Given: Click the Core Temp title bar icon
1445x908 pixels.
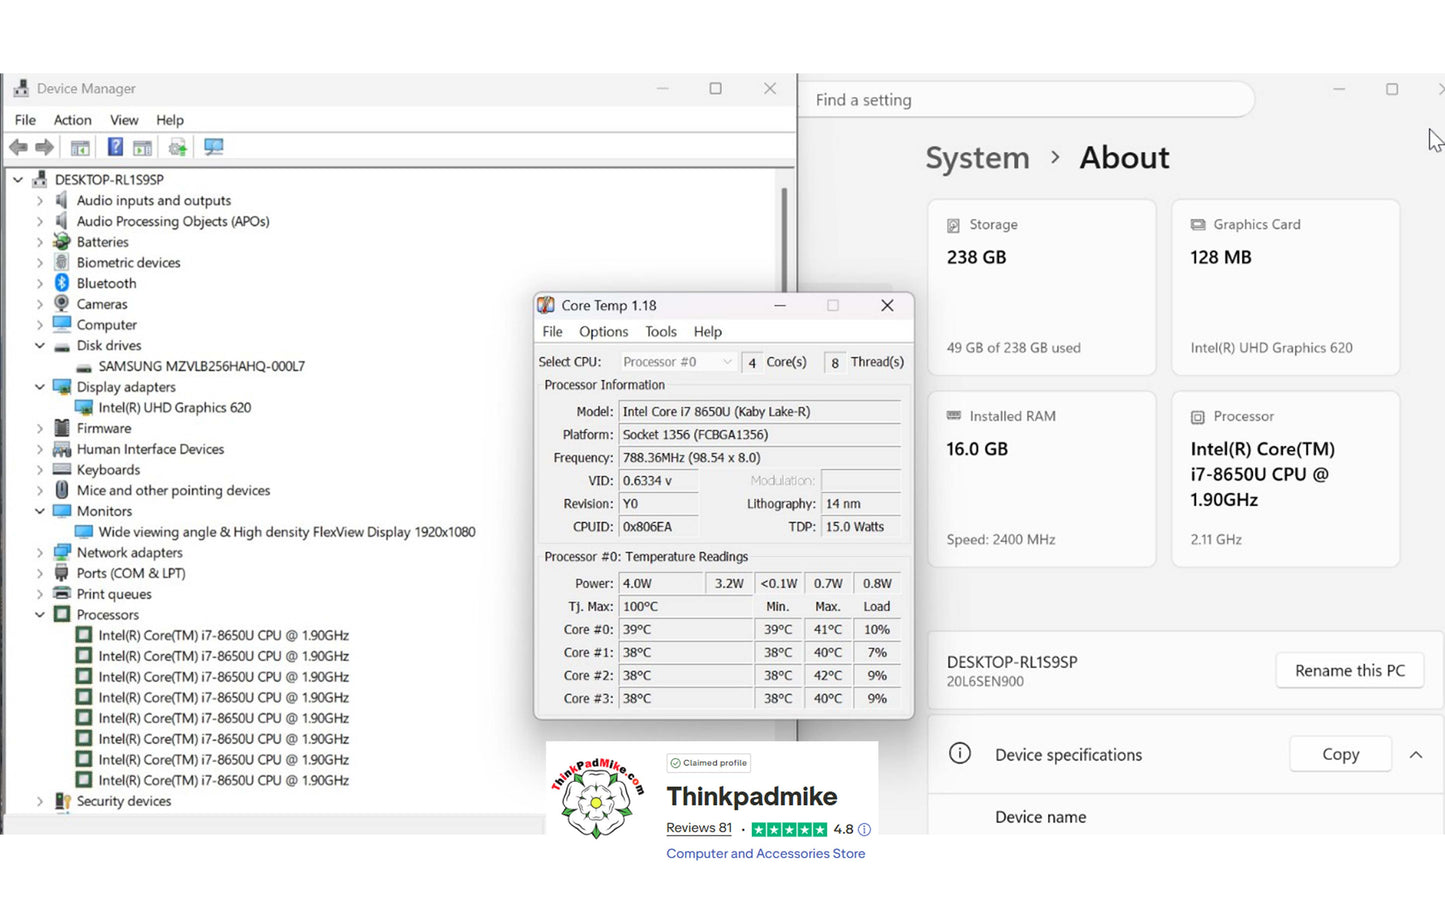Looking at the screenshot, I should coord(546,305).
